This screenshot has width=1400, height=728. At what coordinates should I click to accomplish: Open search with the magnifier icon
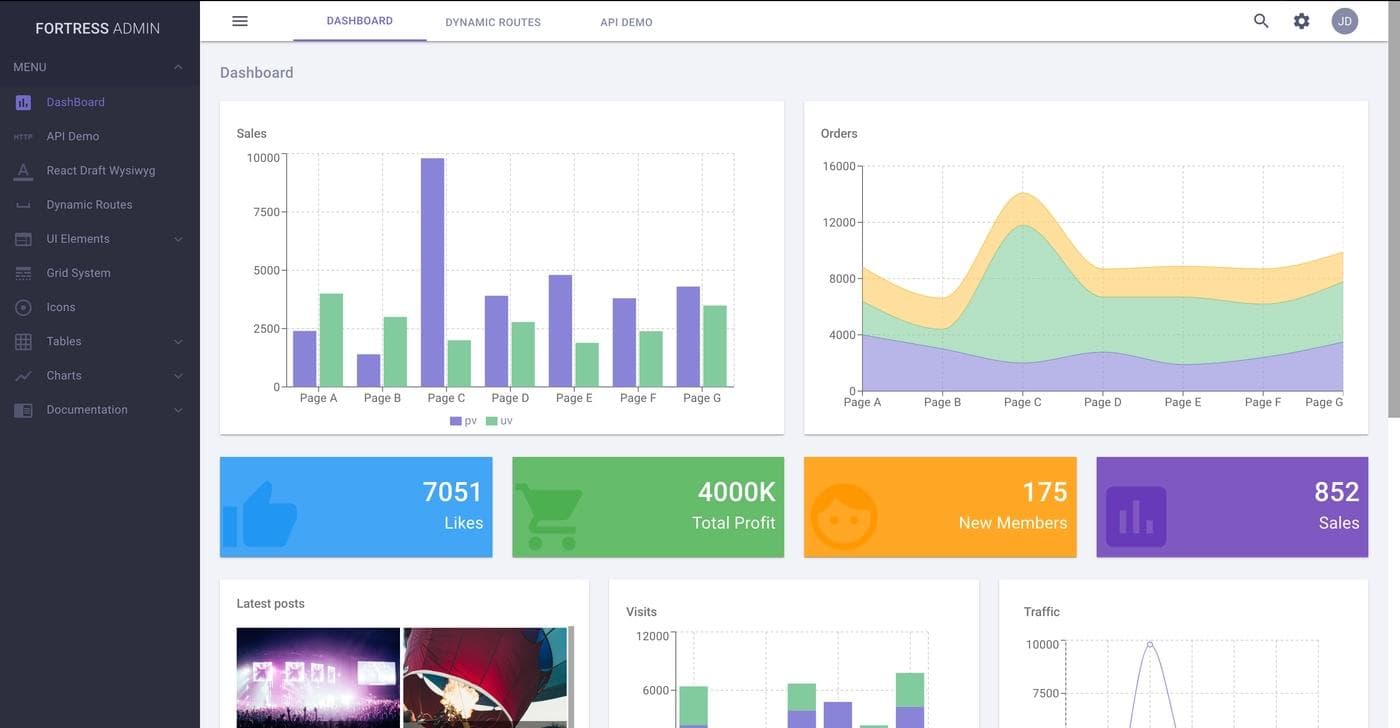[x=1261, y=21]
